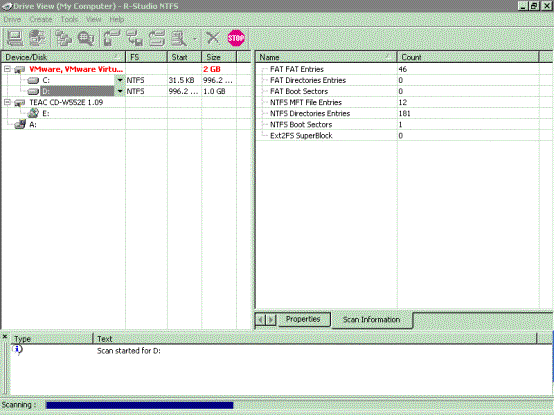Screen dimensions: 554x415
Task: Click the computer Refresh toolbar icon
Action: tap(14, 38)
